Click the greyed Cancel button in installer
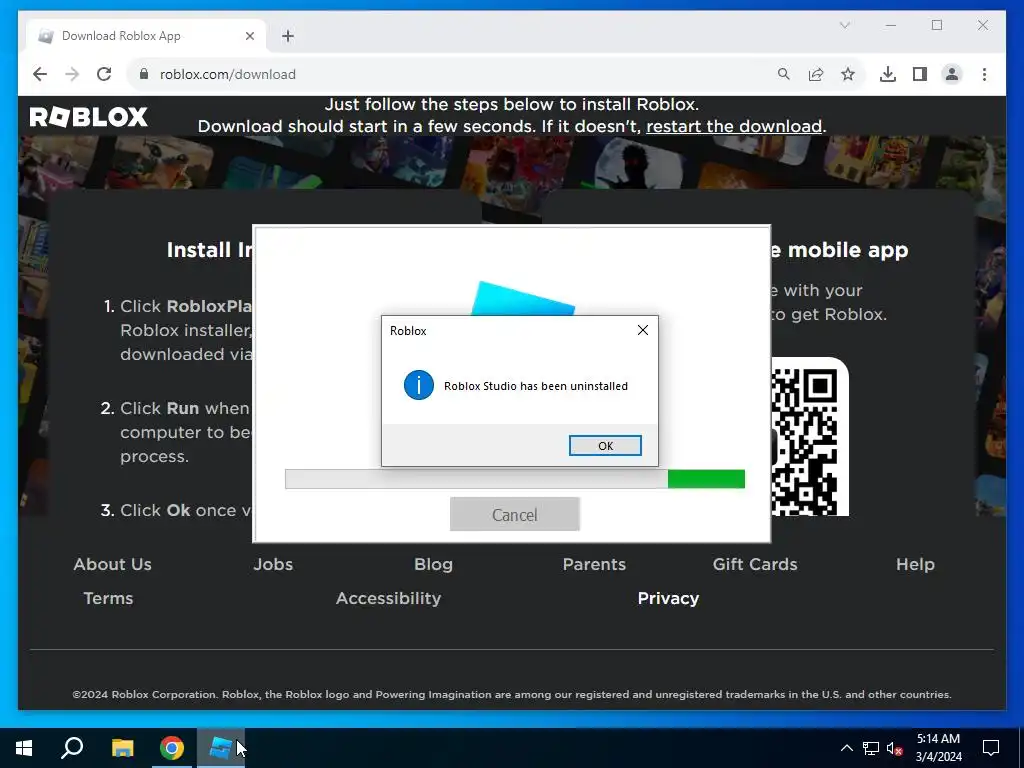The width and height of the screenshot is (1024, 768). [515, 515]
